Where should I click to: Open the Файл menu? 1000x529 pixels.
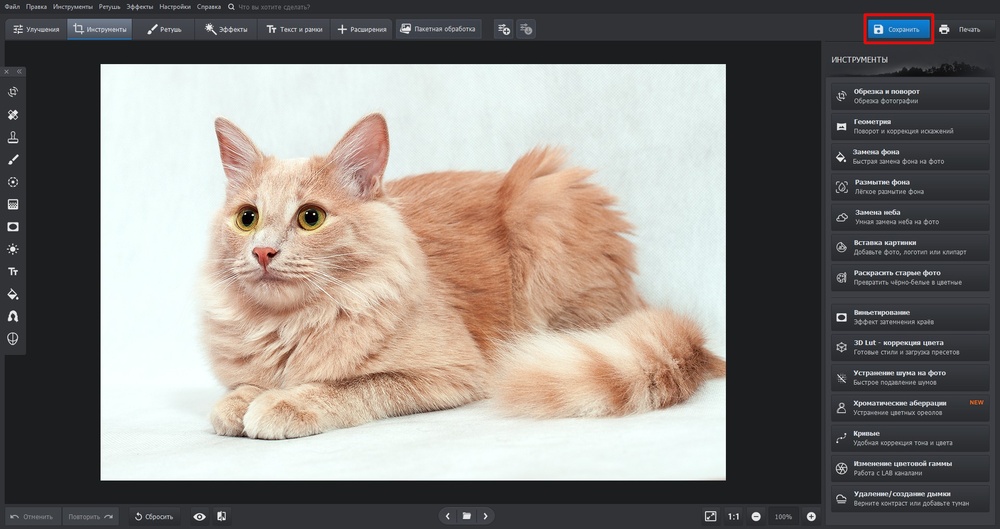click(12, 7)
